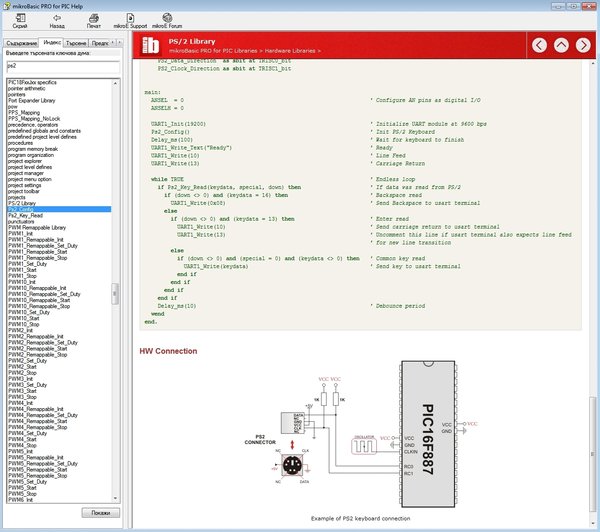Show more tabs with the right tab arrow
The height and width of the screenshot is (532, 600).
click(x=119, y=42)
